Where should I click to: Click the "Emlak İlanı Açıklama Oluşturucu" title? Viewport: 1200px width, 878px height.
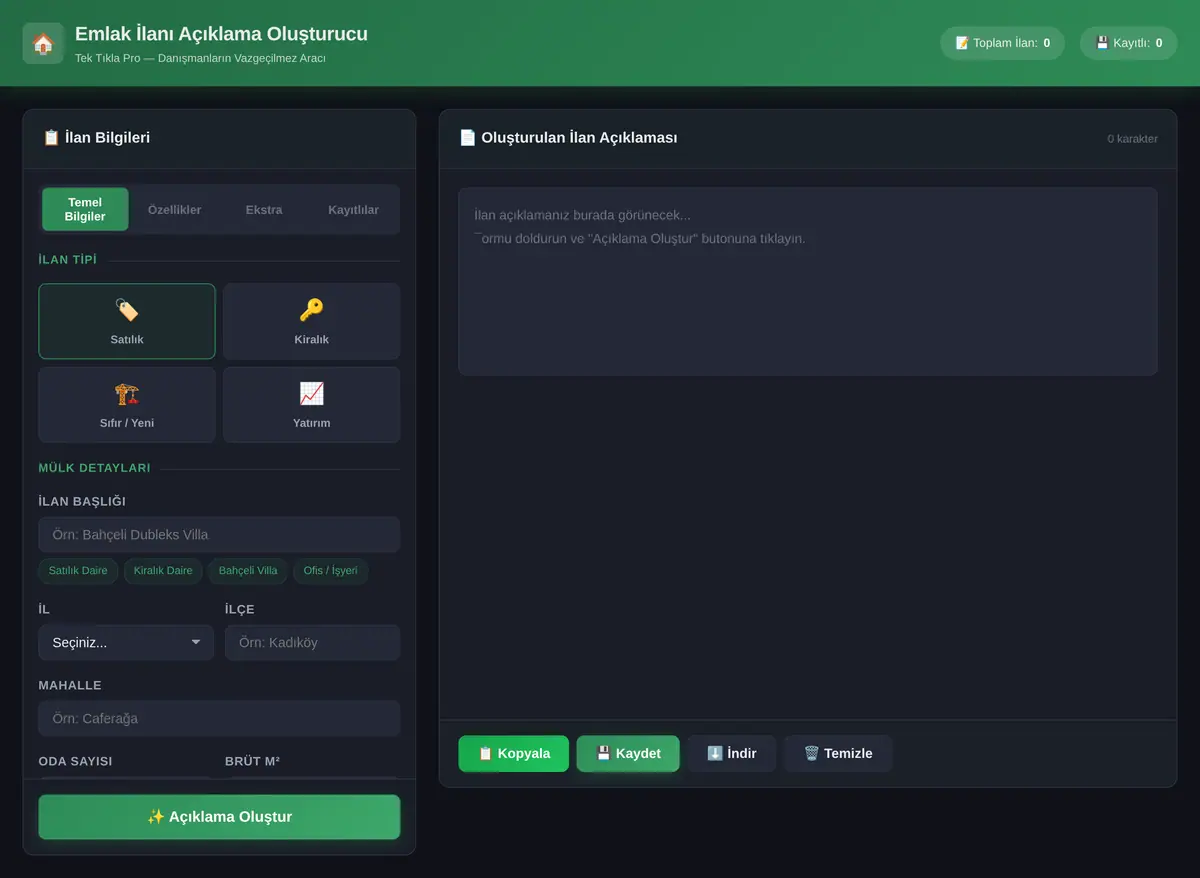click(221, 34)
